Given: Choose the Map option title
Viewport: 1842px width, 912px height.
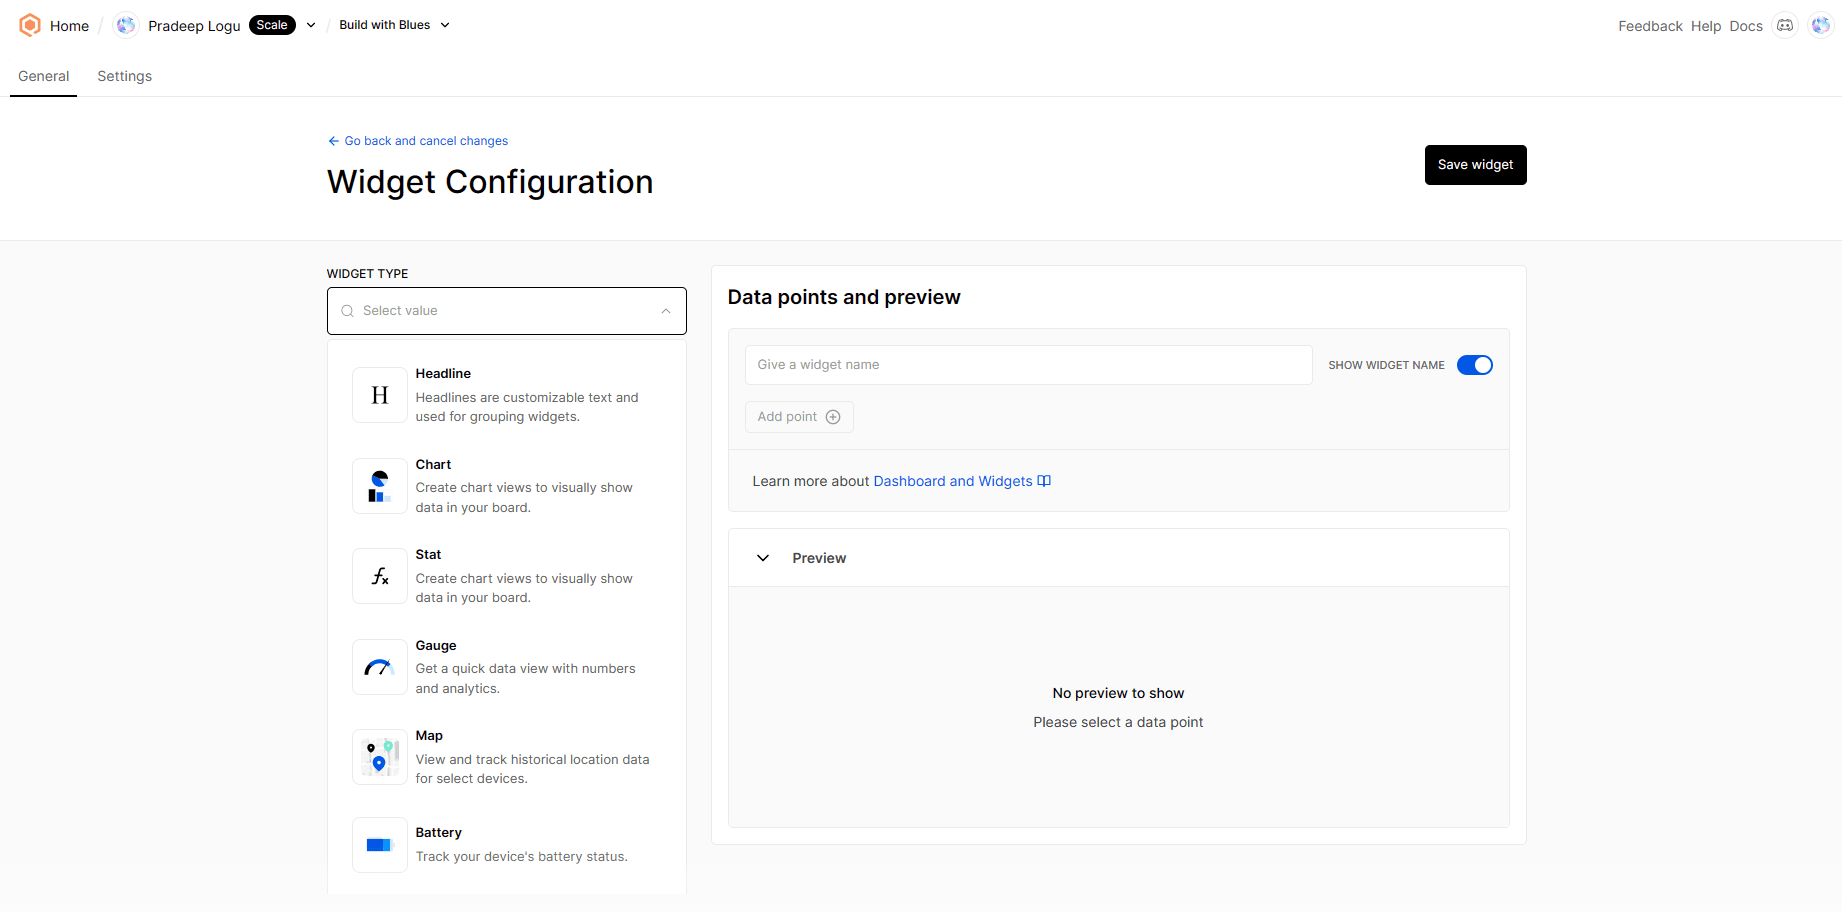Looking at the screenshot, I should click(x=429, y=736).
